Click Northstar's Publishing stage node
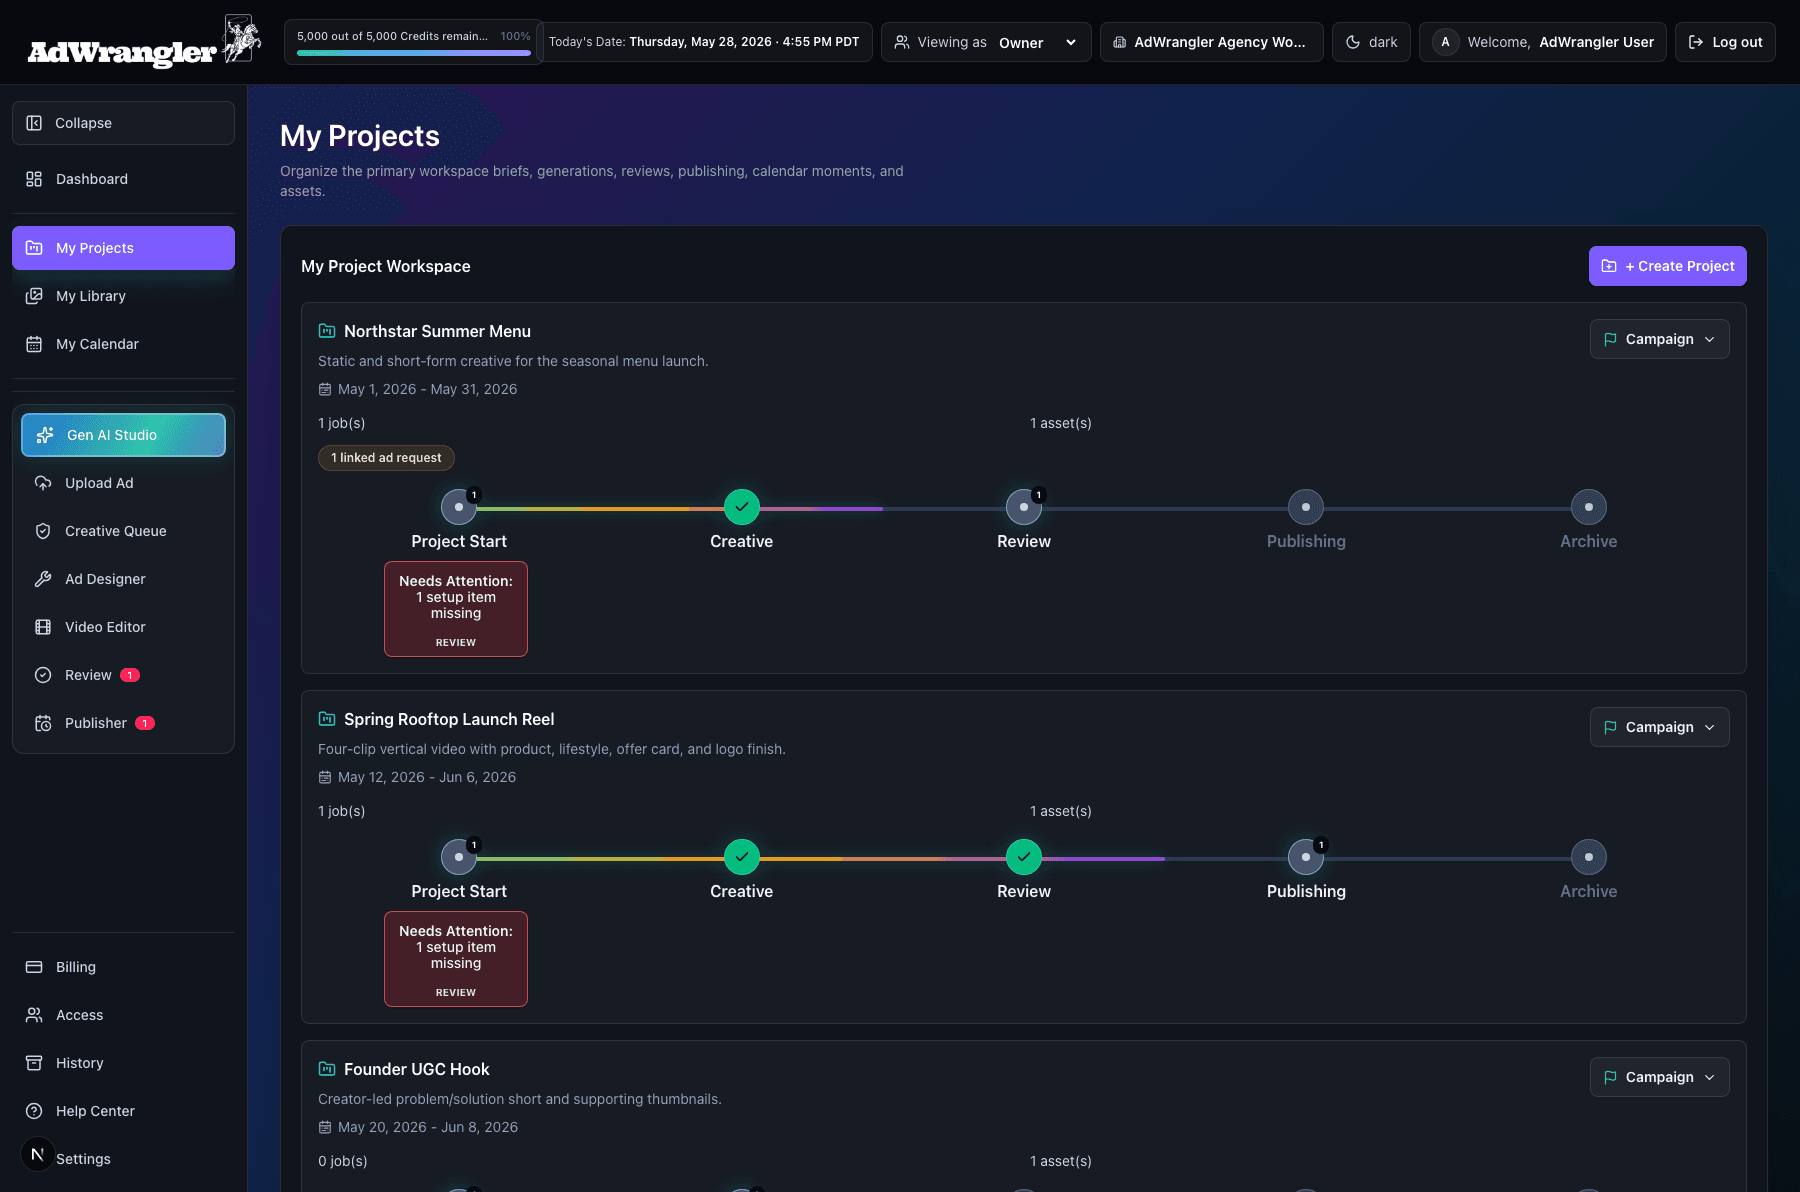The width and height of the screenshot is (1800, 1192). [1306, 507]
